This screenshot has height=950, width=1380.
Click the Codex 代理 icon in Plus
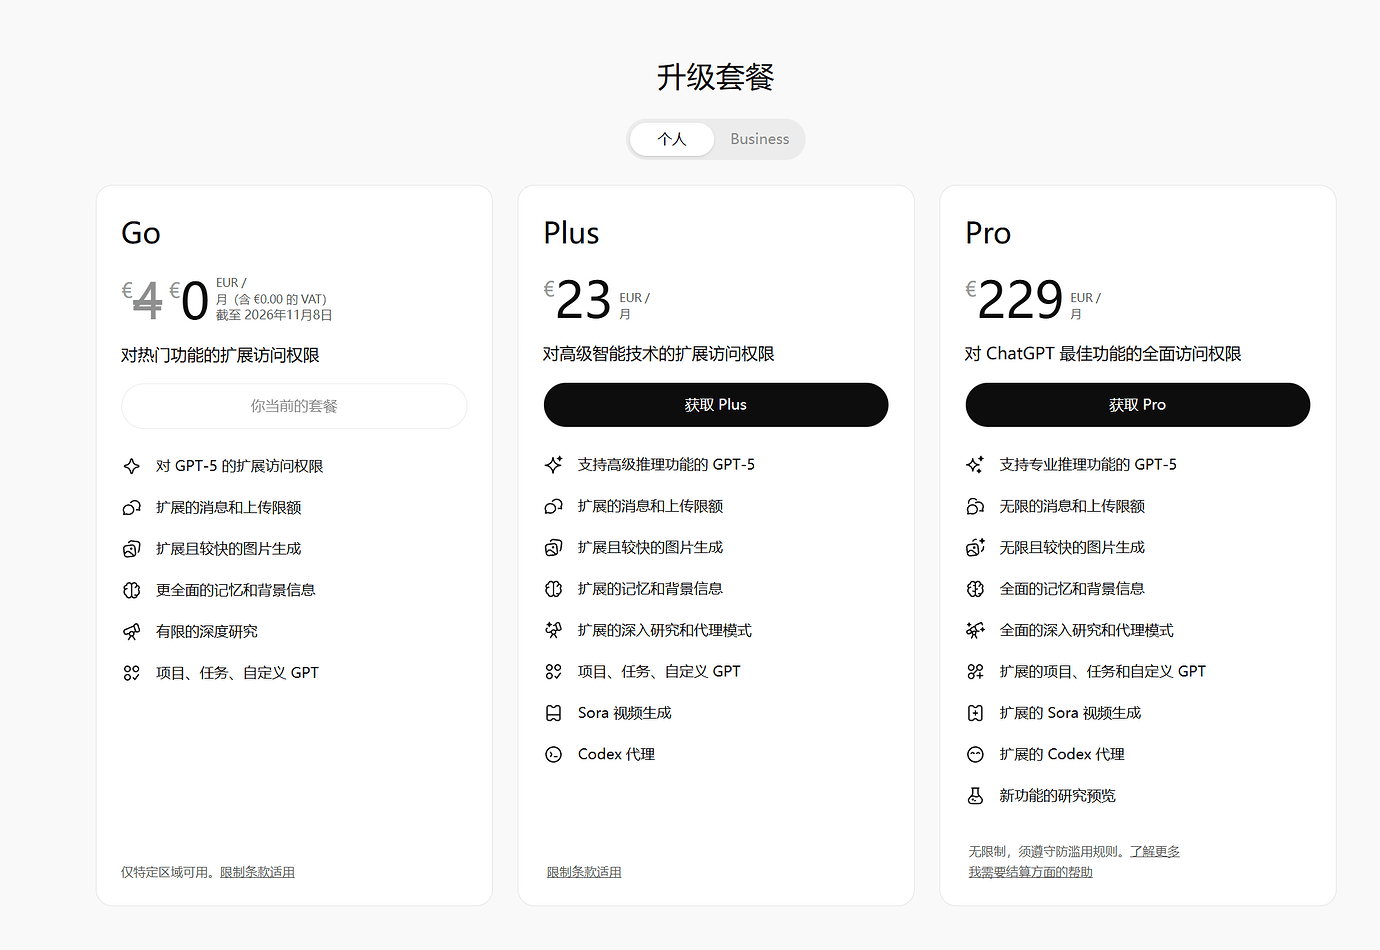[x=554, y=754]
